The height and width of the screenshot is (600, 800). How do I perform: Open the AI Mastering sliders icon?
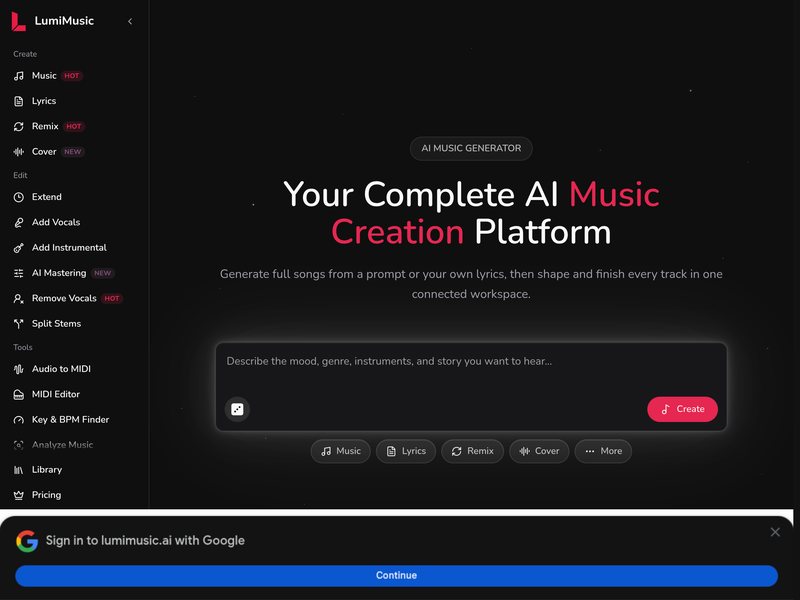click(19, 273)
